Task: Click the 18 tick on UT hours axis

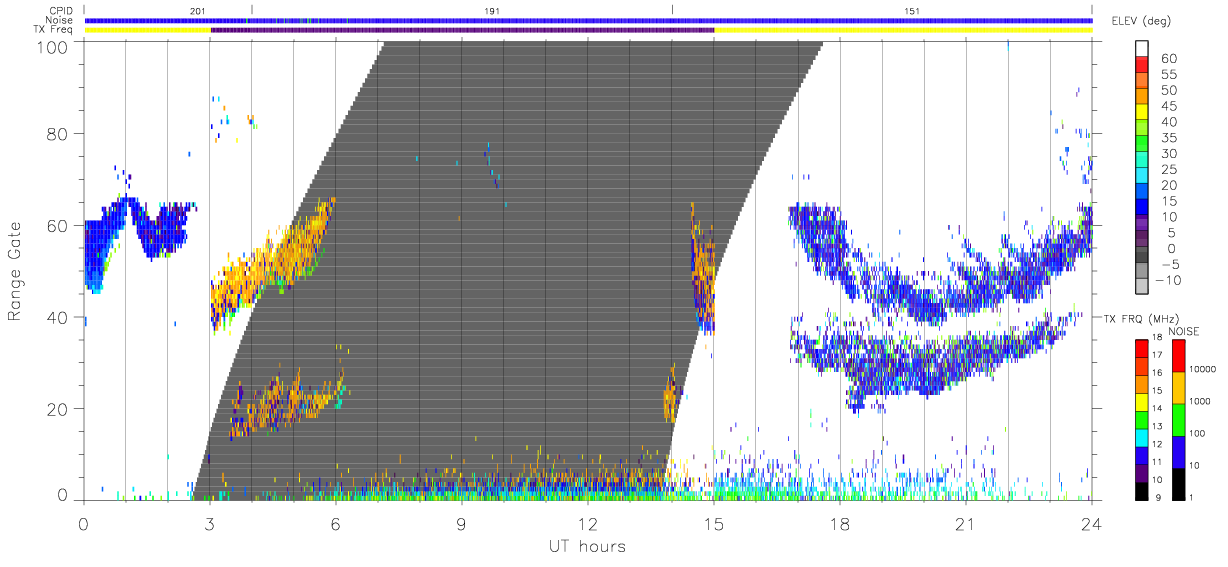Action: 840,523
